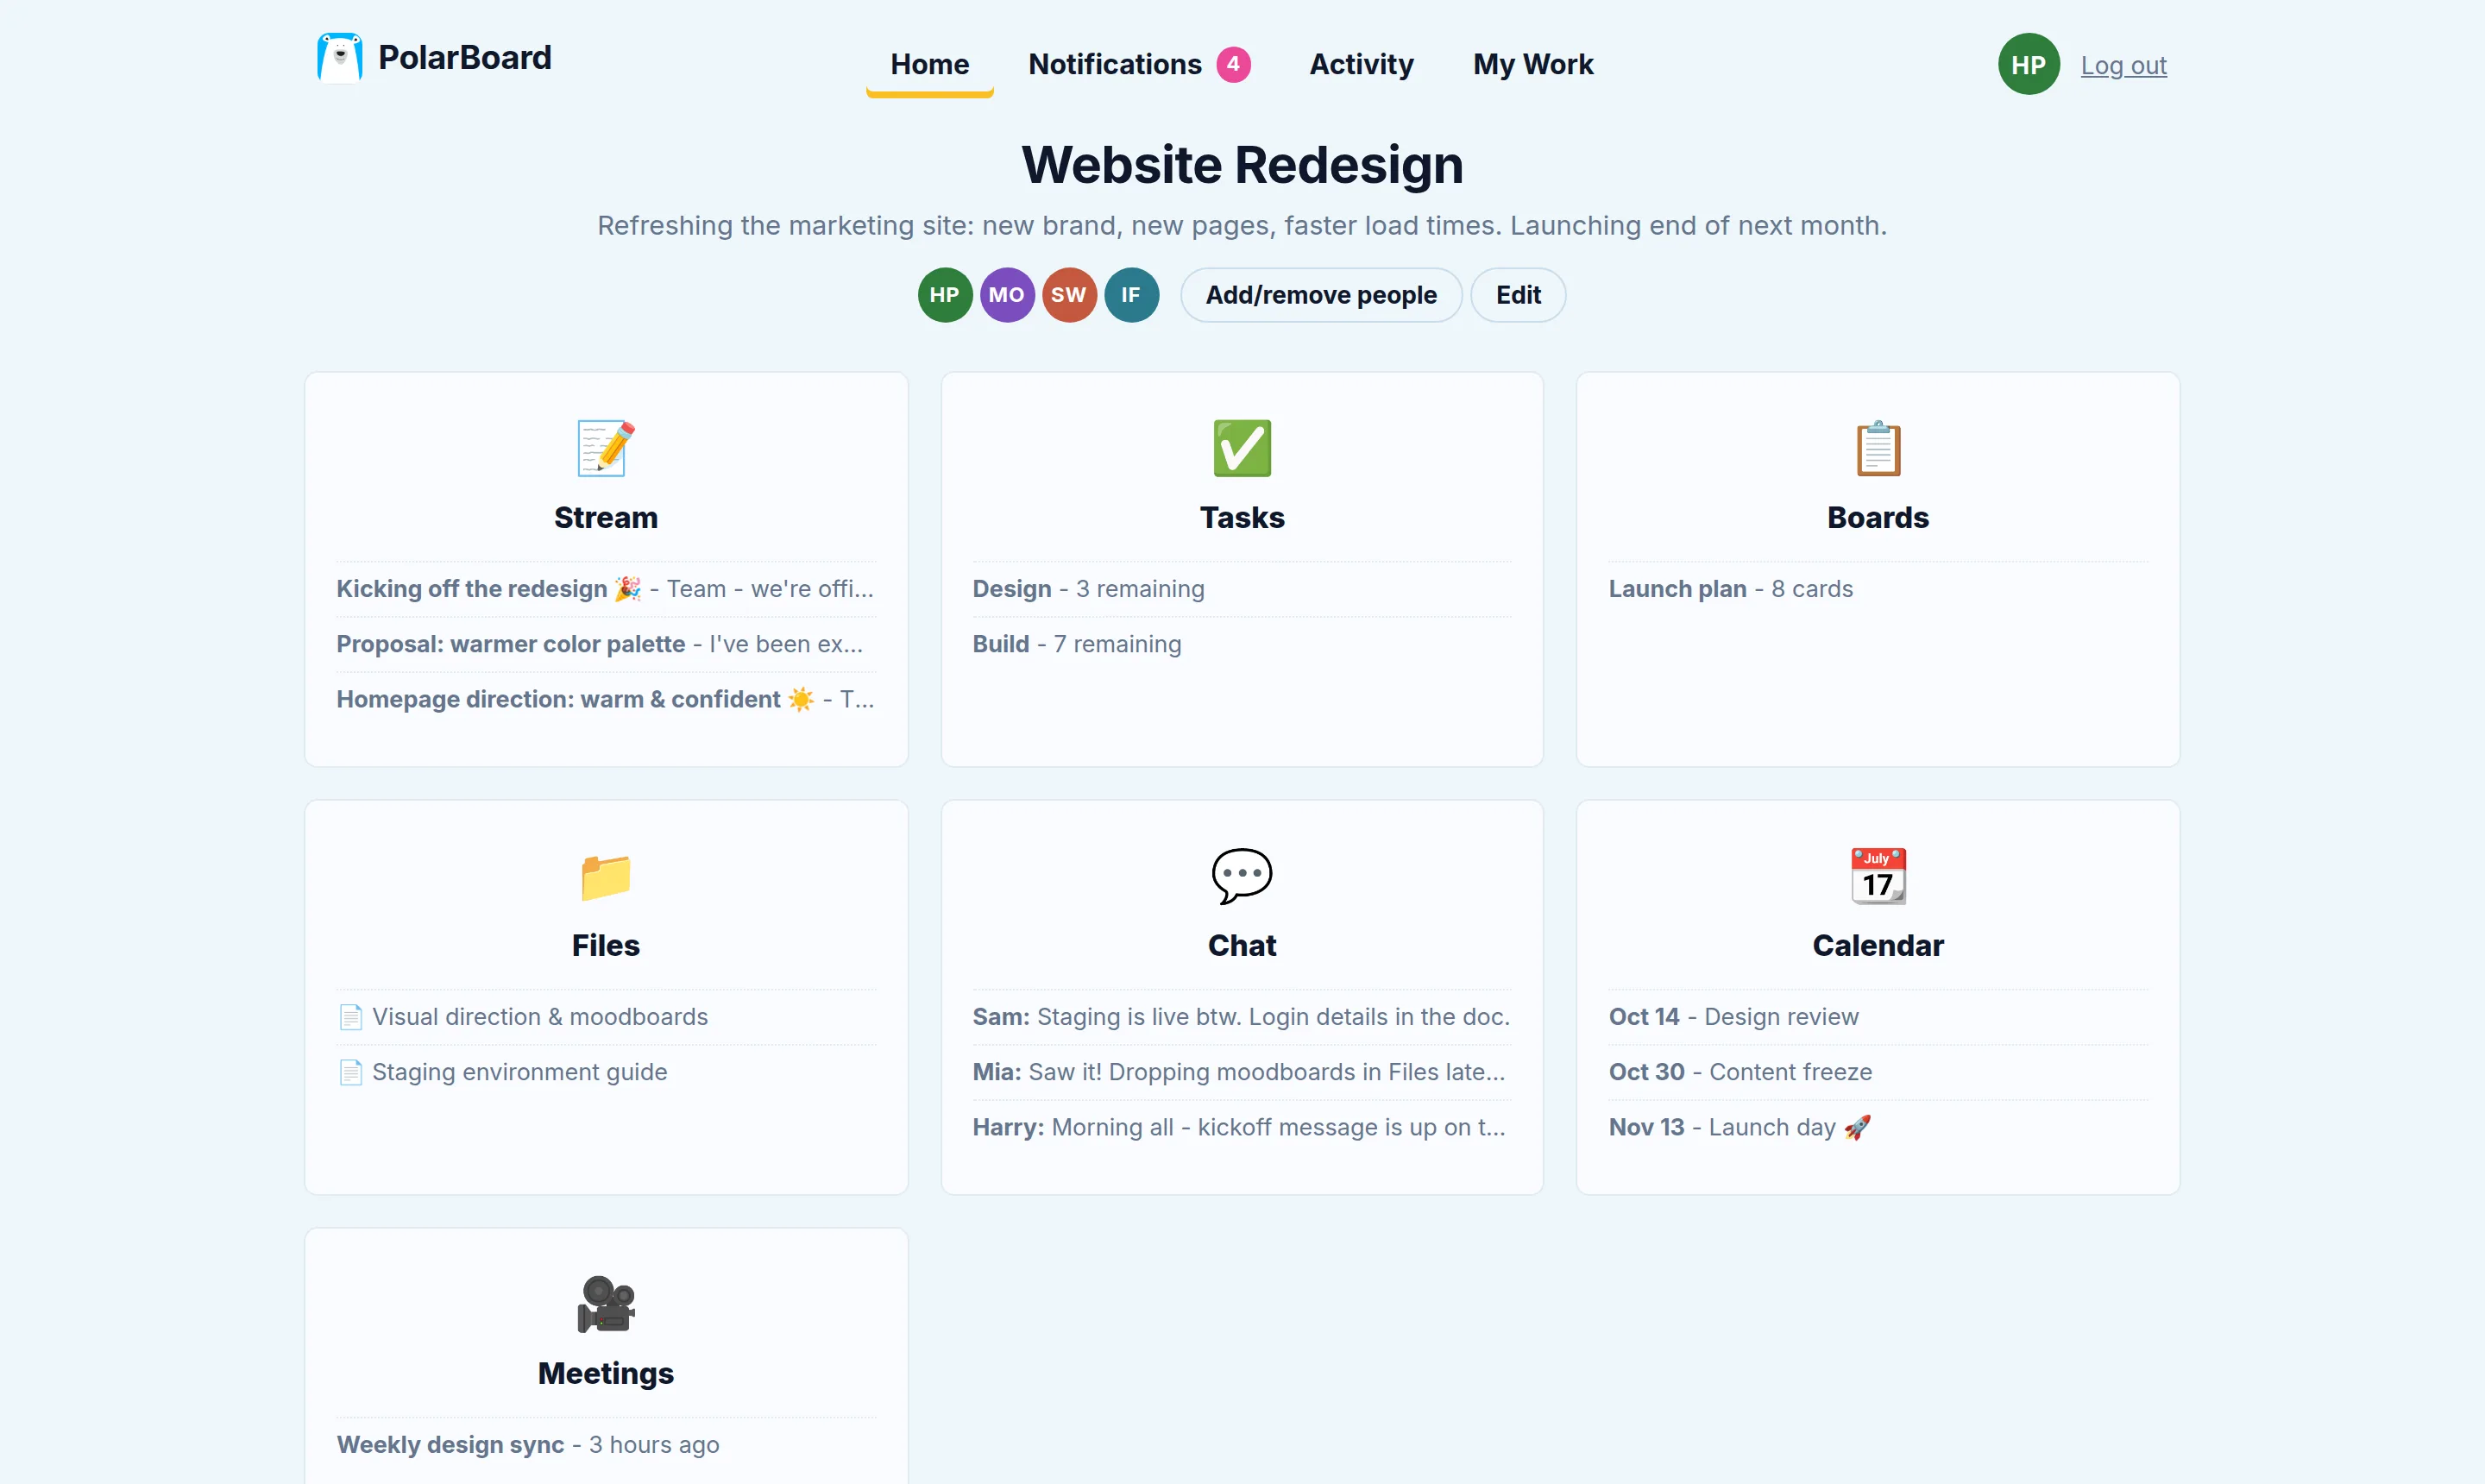2485x1484 pixels.
Task: Click the document icon next to Staging environment guide
Action: tap(350, 1072)
